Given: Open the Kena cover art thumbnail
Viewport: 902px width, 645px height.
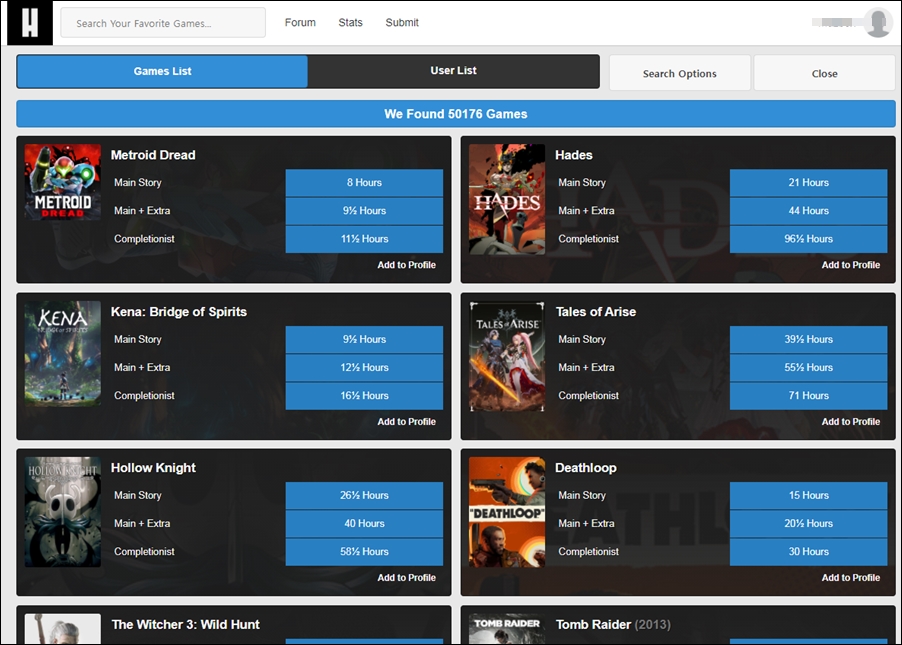Looking at the screenshot, I should pyautogui.click(x=63, y=353).
